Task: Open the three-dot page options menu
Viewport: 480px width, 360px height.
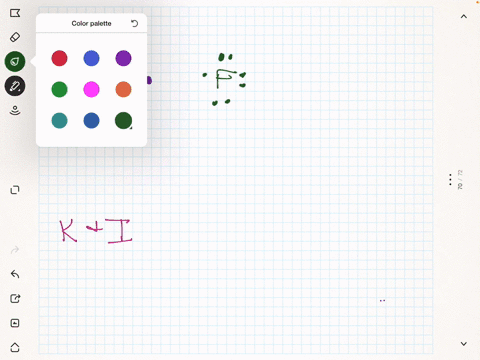Action: 450,180
